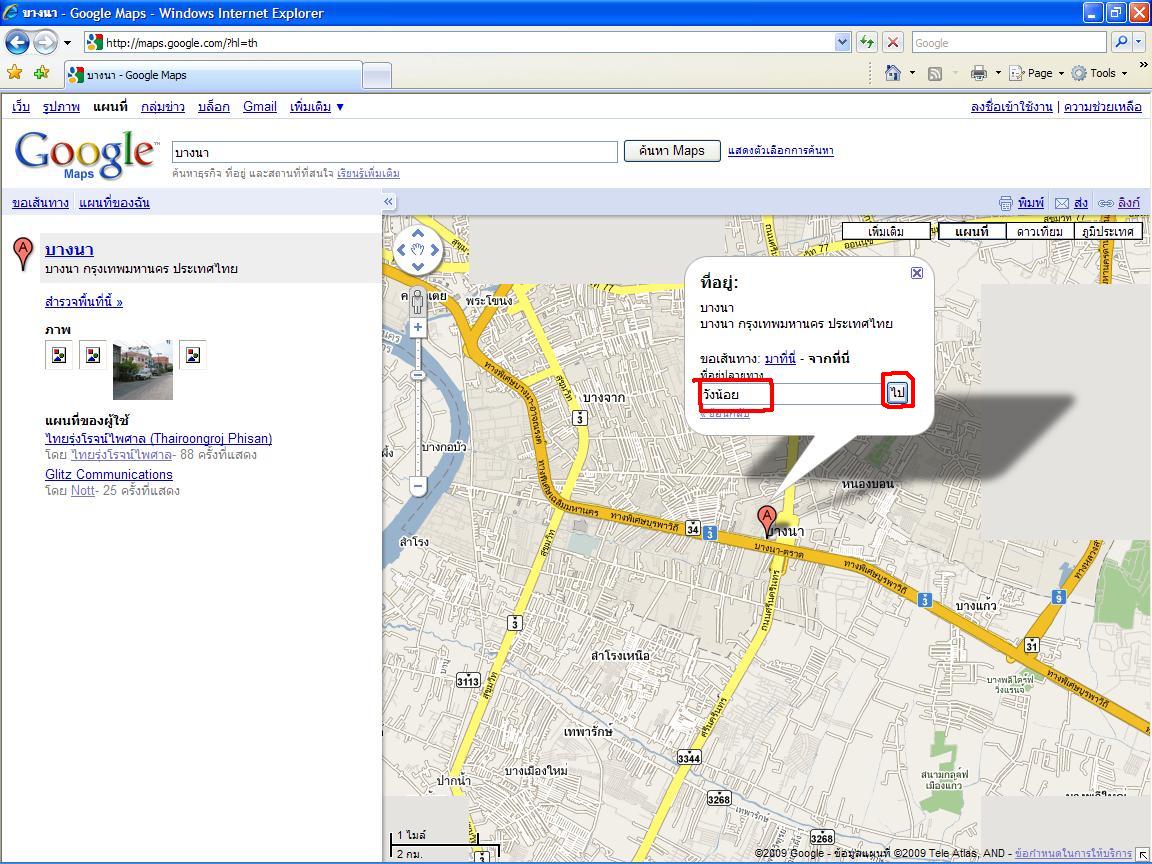Click the ค้นหา Maps button
1152x864 pixels.
click(x=672, y=151)
